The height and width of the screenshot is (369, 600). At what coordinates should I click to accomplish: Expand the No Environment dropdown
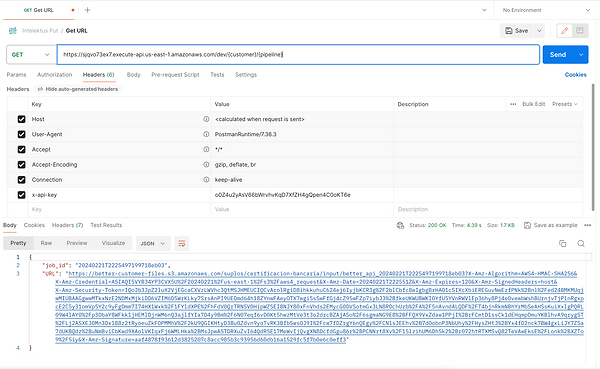(546, 10)
